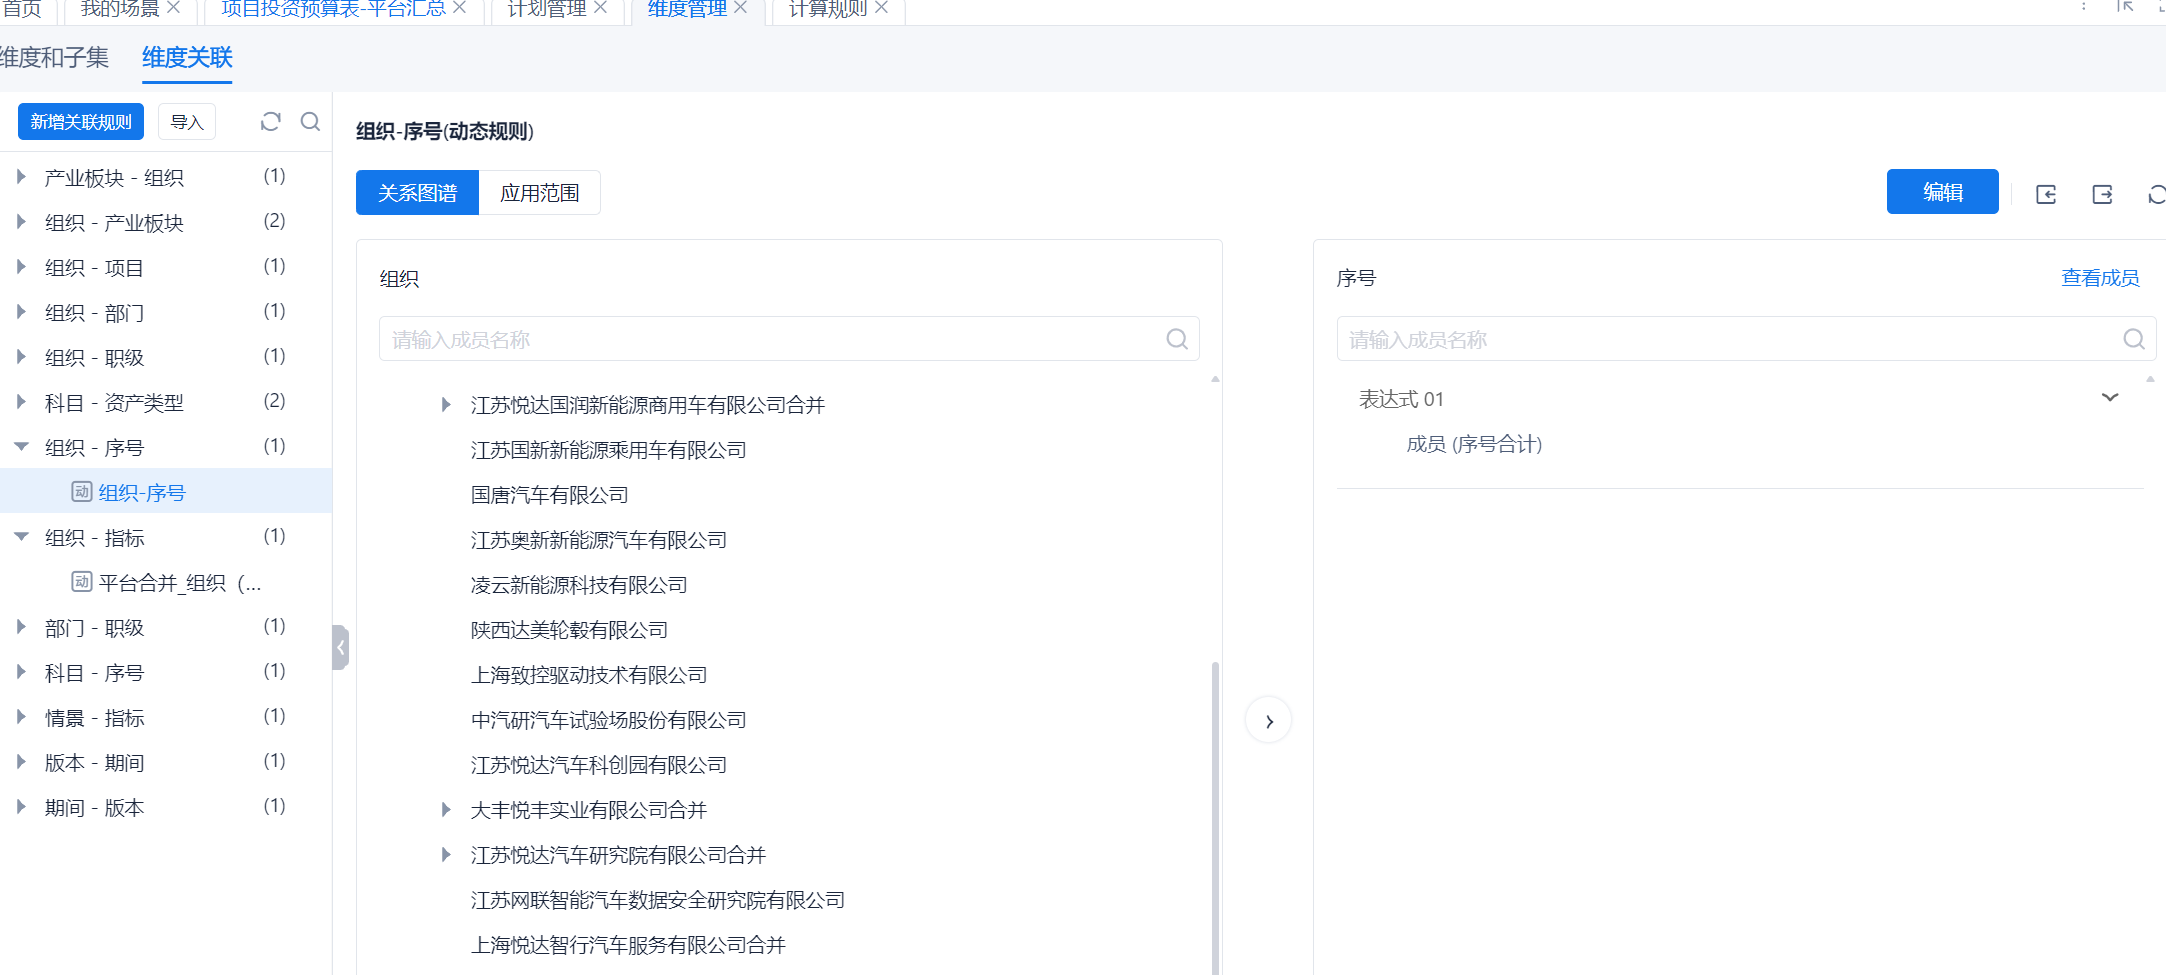Click the 新增关联规则 button
Image resolution: width=2166 pixels, height=975 pixels.
pos(81,122)
